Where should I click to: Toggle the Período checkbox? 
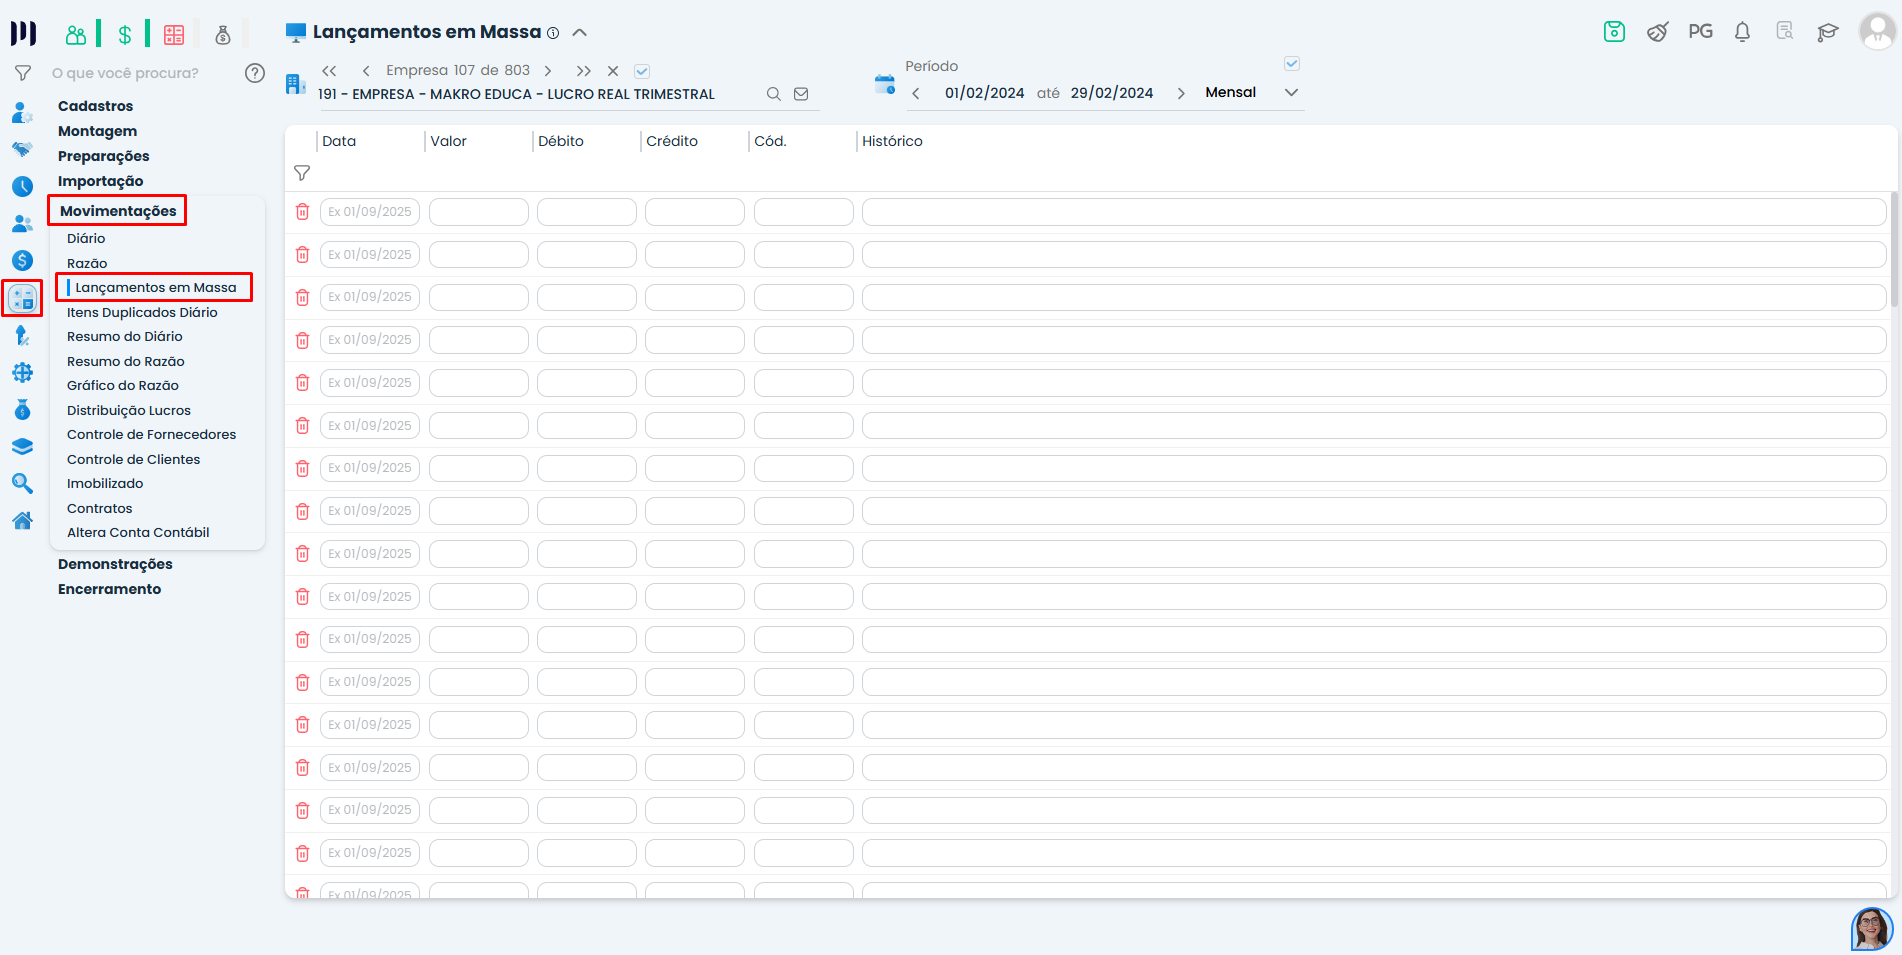[1292, 64]
